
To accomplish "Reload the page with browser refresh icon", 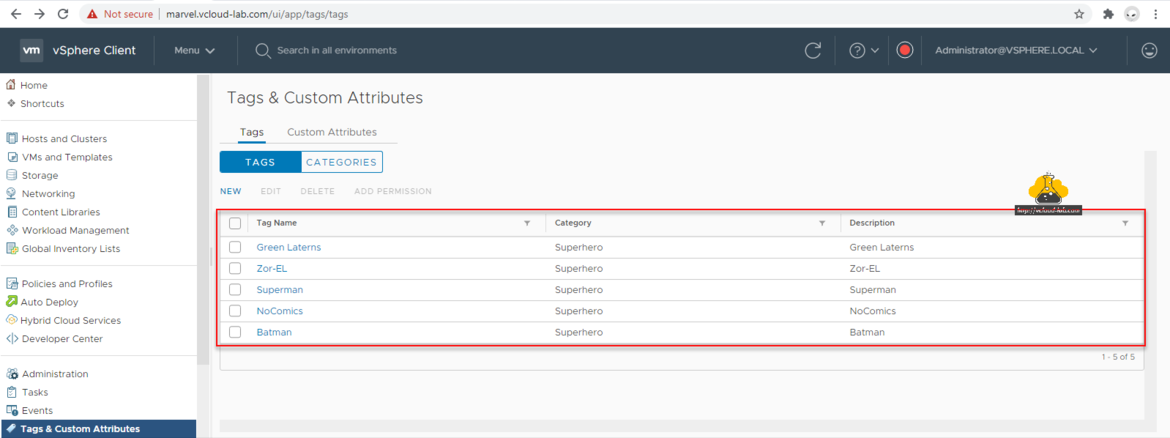I will coord(63,13).
